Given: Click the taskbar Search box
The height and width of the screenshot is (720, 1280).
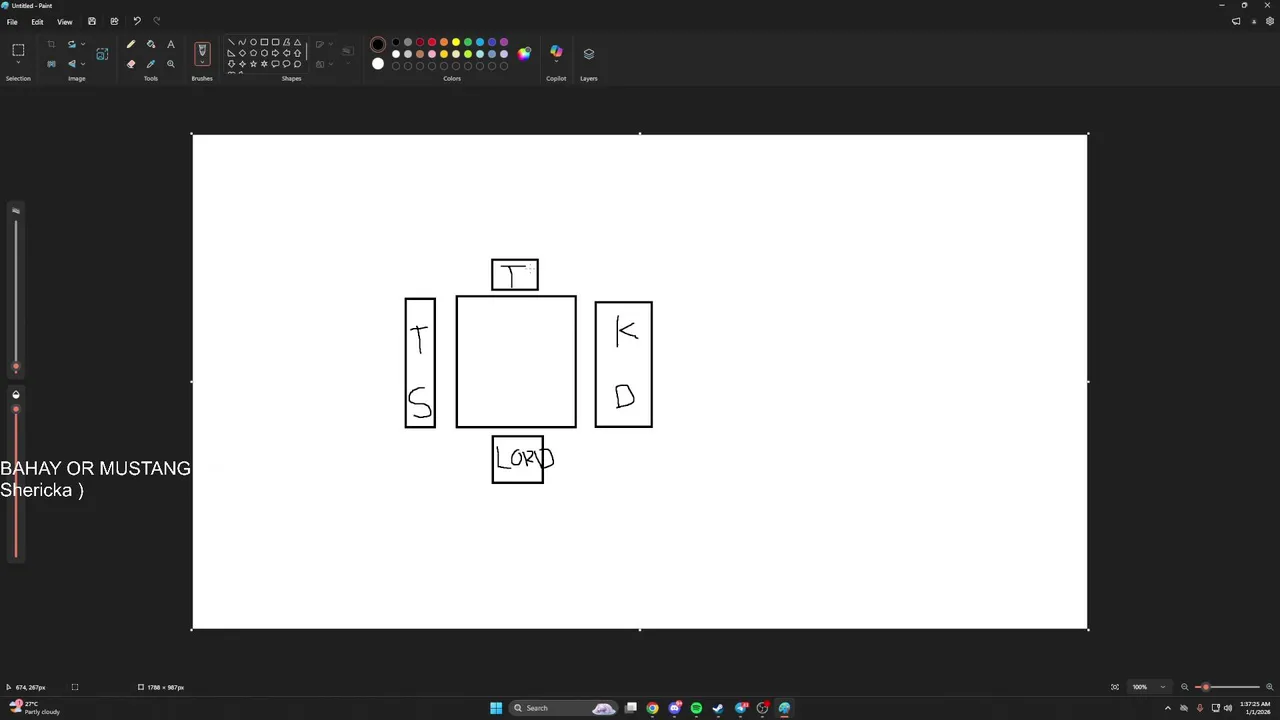Looking at the screenshot, I should pyautogui.click(x=564, y=708).
